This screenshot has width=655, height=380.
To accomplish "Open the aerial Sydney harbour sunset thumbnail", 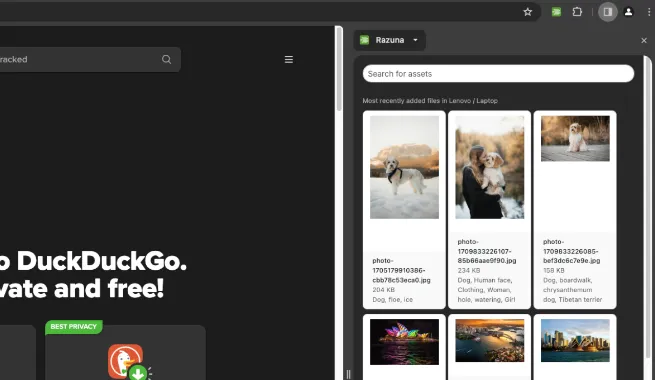I will (x=490, y=341).
